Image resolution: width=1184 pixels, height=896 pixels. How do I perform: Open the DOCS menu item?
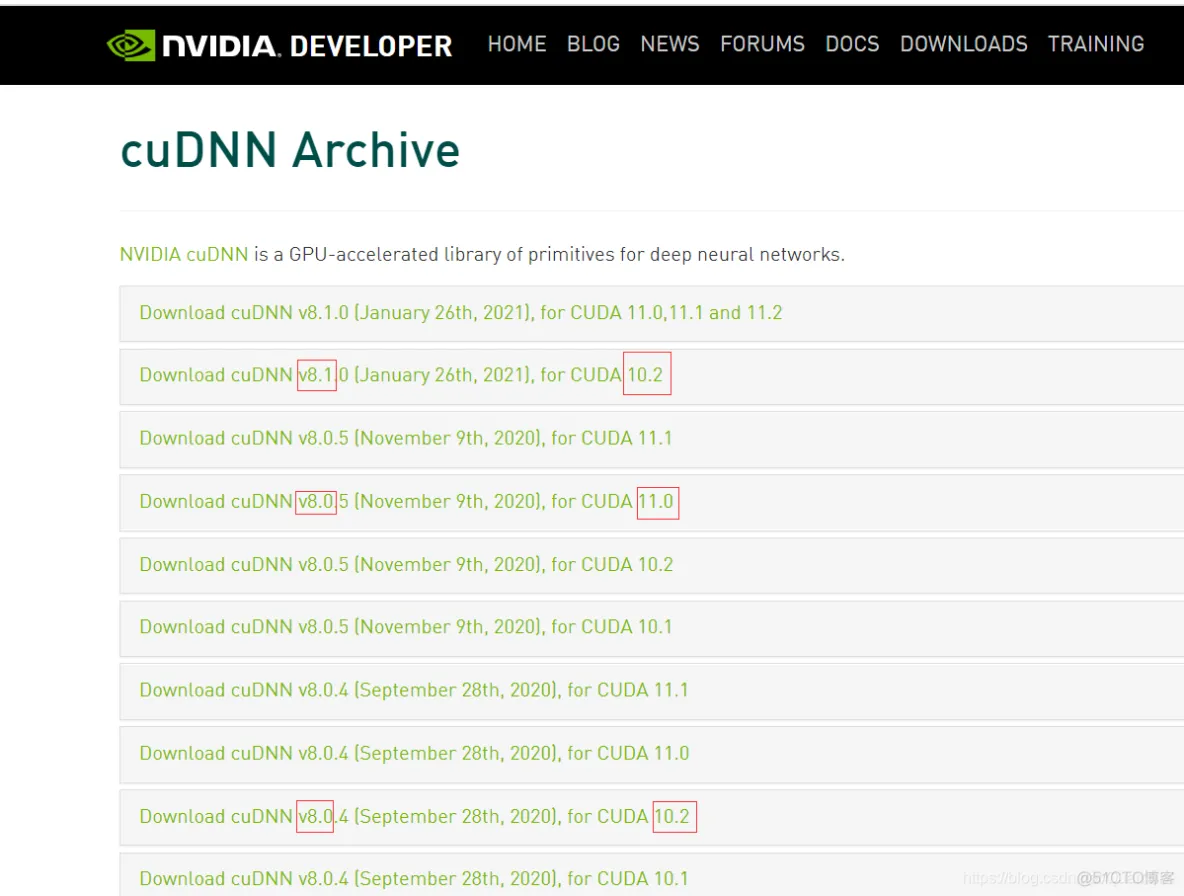click(852, 45)
